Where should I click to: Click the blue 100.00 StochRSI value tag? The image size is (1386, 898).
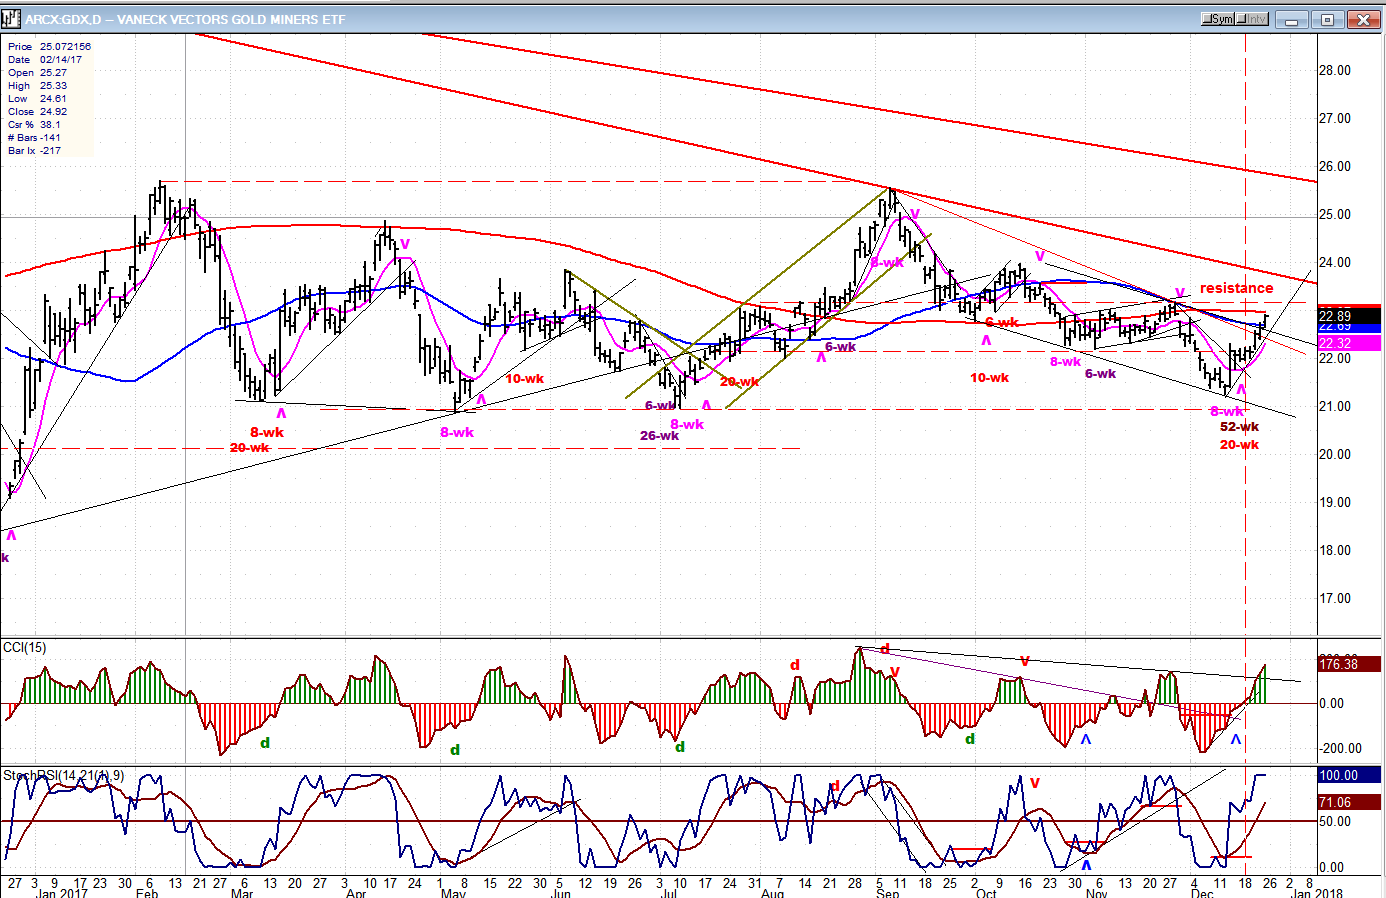pos(1349,776)
